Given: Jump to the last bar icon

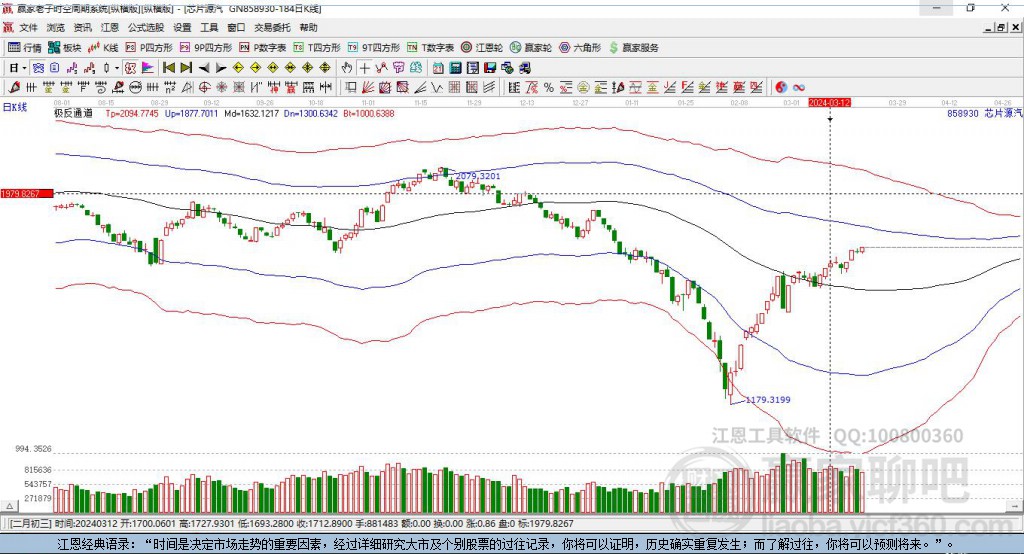Looking at the screenshot, I should click(186, 68).
